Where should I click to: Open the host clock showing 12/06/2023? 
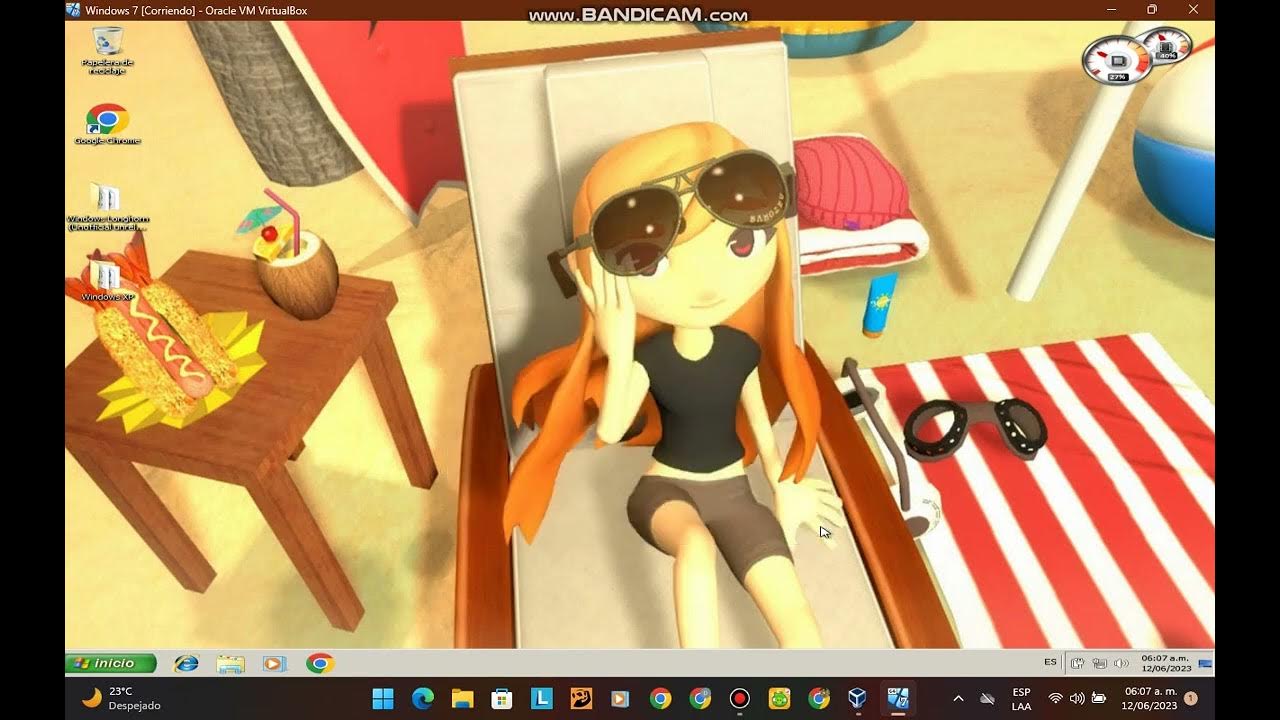coord(1150,698)
